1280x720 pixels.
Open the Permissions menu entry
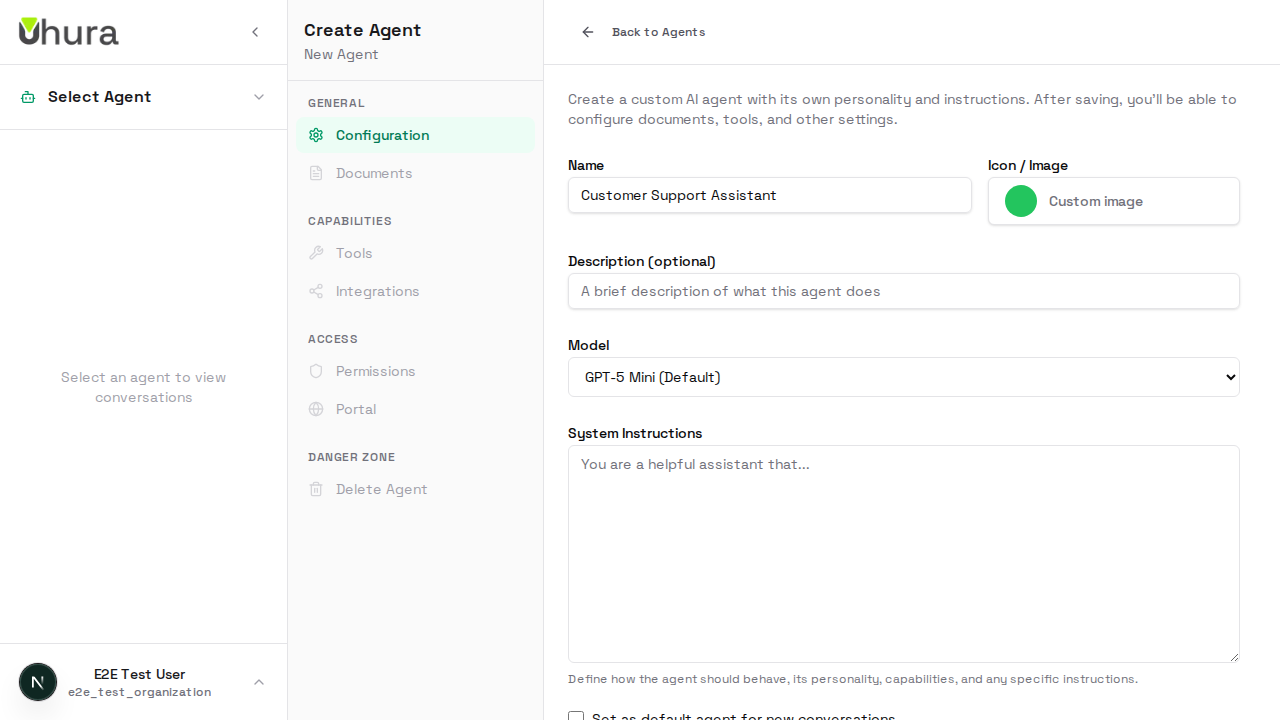[375, 371]
